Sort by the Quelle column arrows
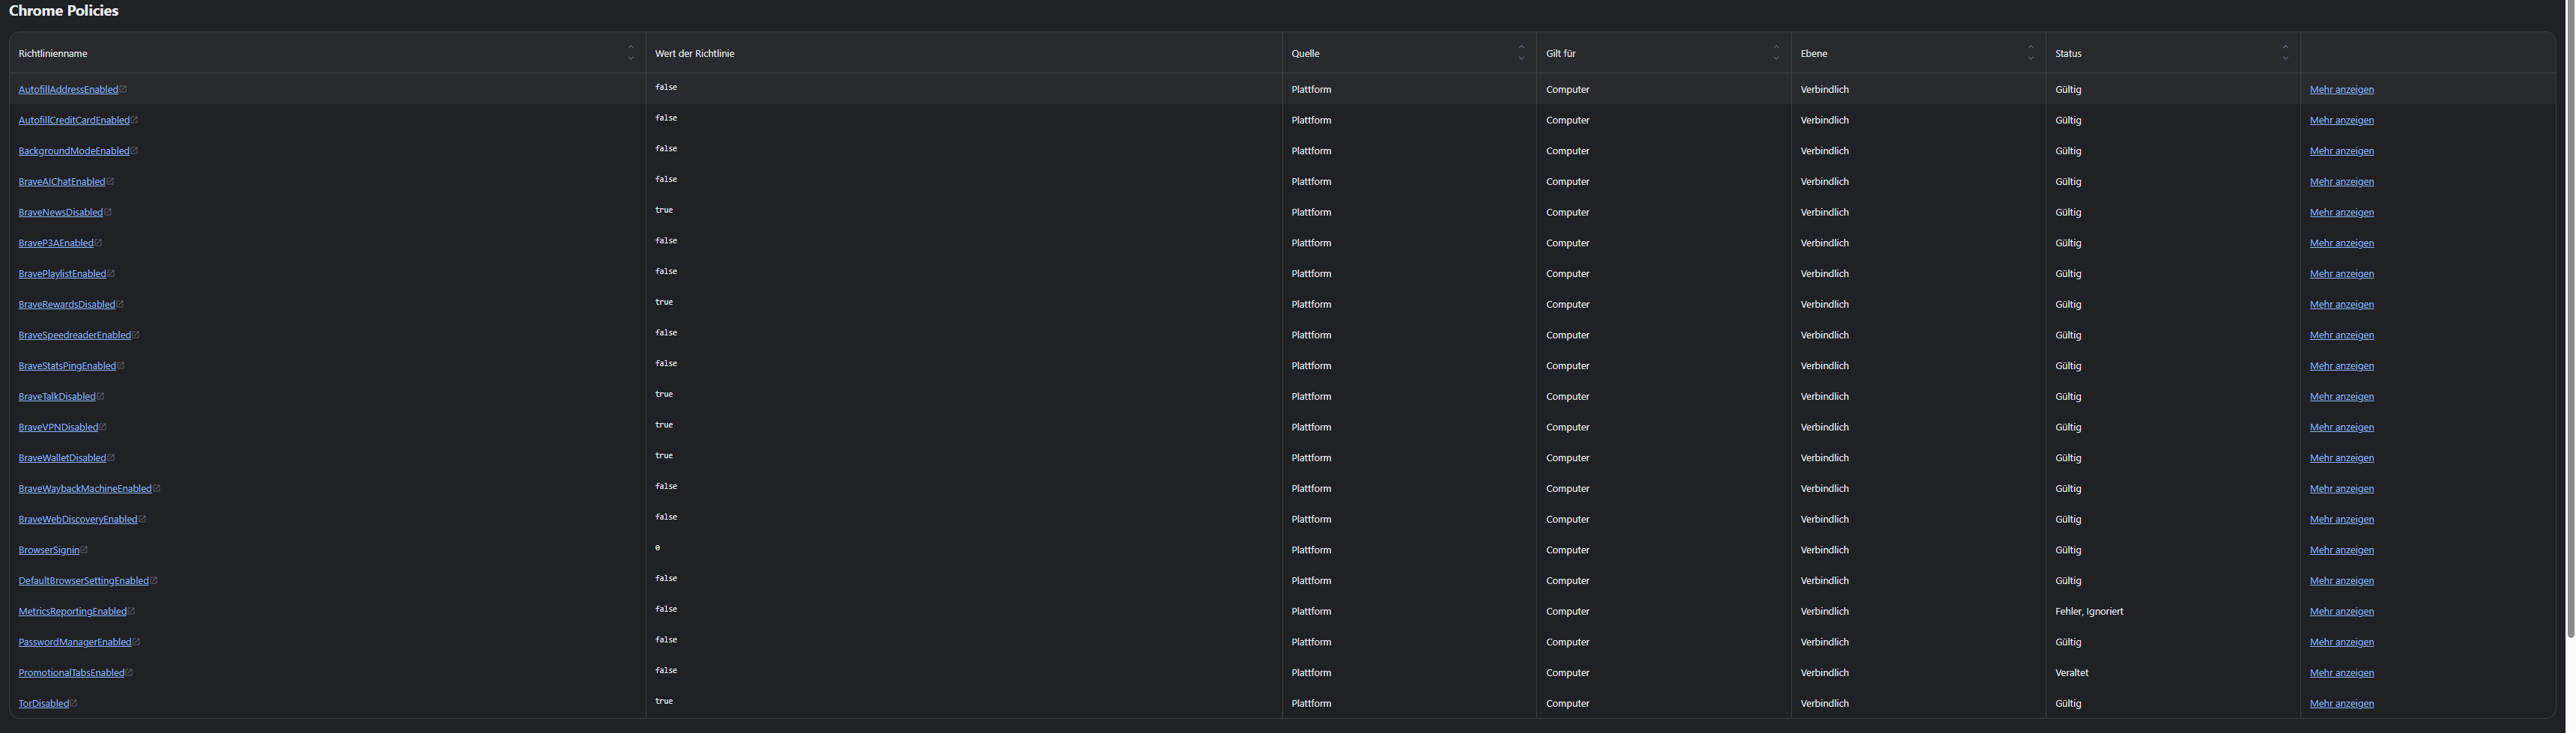The image size is (2576, 733). pos(1521,53)
